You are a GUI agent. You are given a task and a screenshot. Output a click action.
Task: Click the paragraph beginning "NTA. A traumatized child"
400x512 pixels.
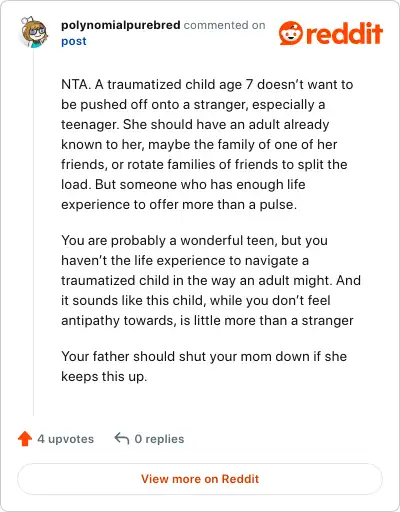pyautogui.click(x=207, y=144)
